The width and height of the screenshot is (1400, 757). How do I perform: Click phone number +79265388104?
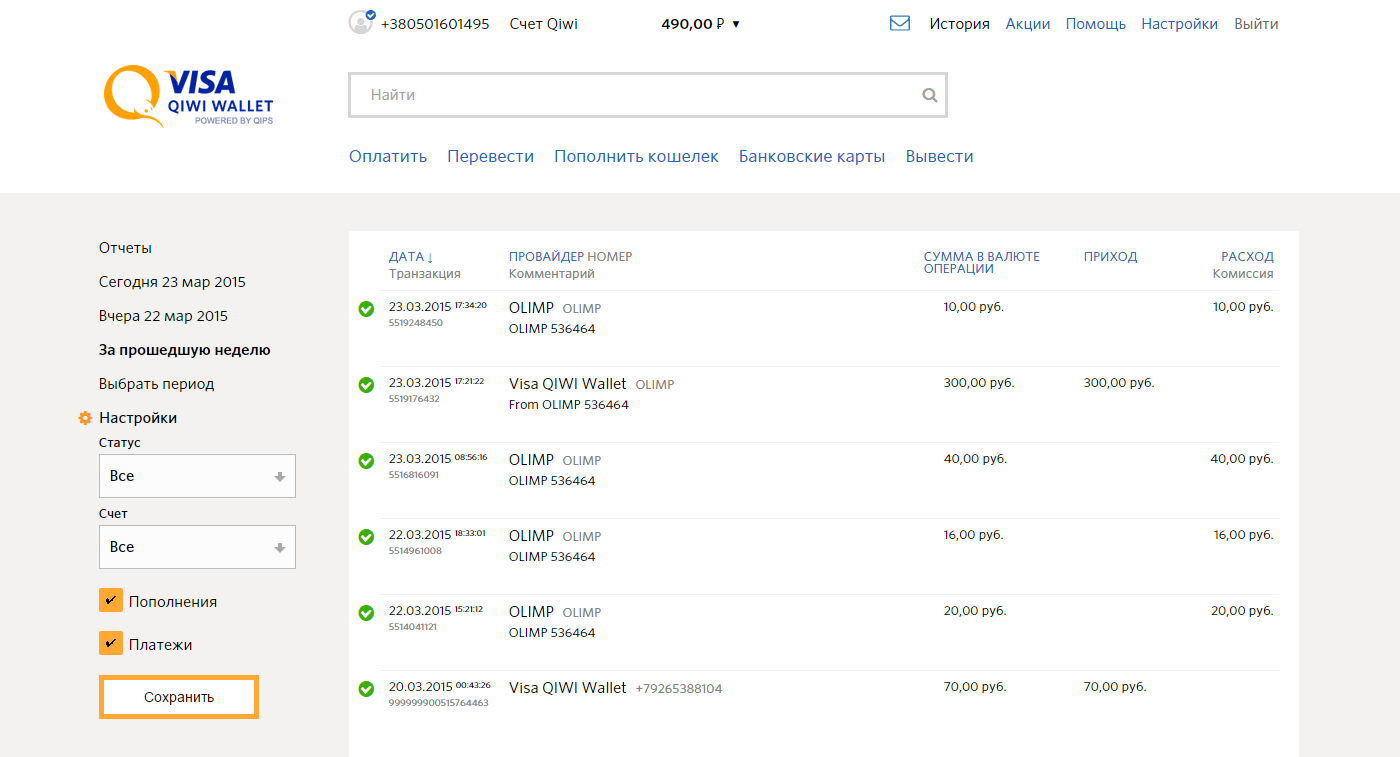point(679,689)
